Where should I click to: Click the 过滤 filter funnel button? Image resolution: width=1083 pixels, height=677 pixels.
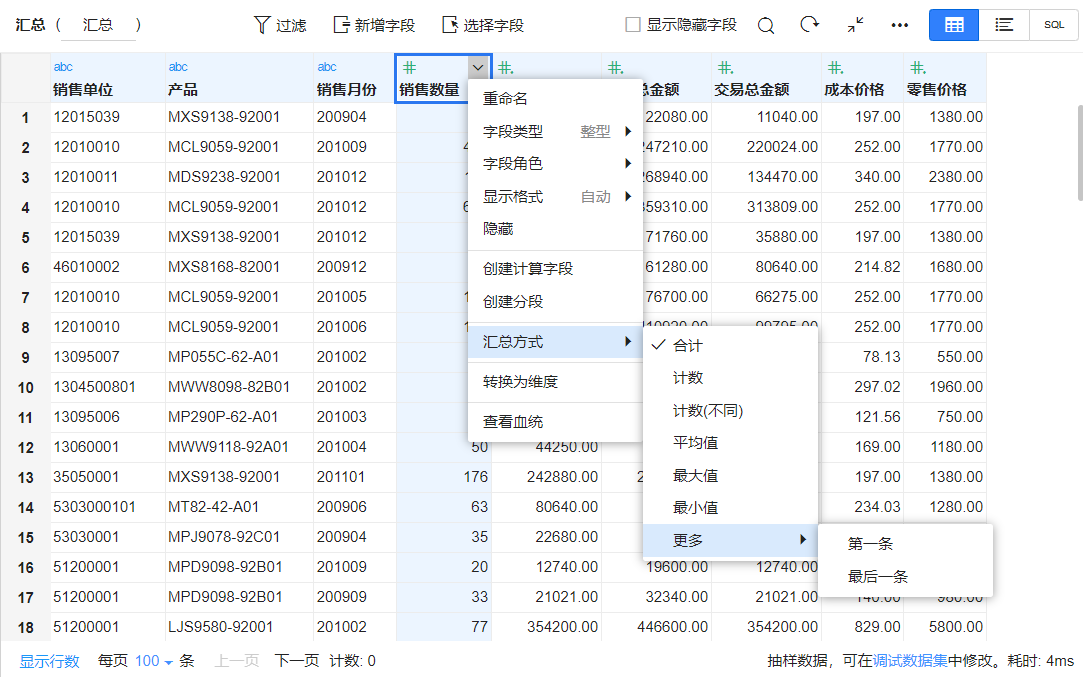click(x=280, y=25)
